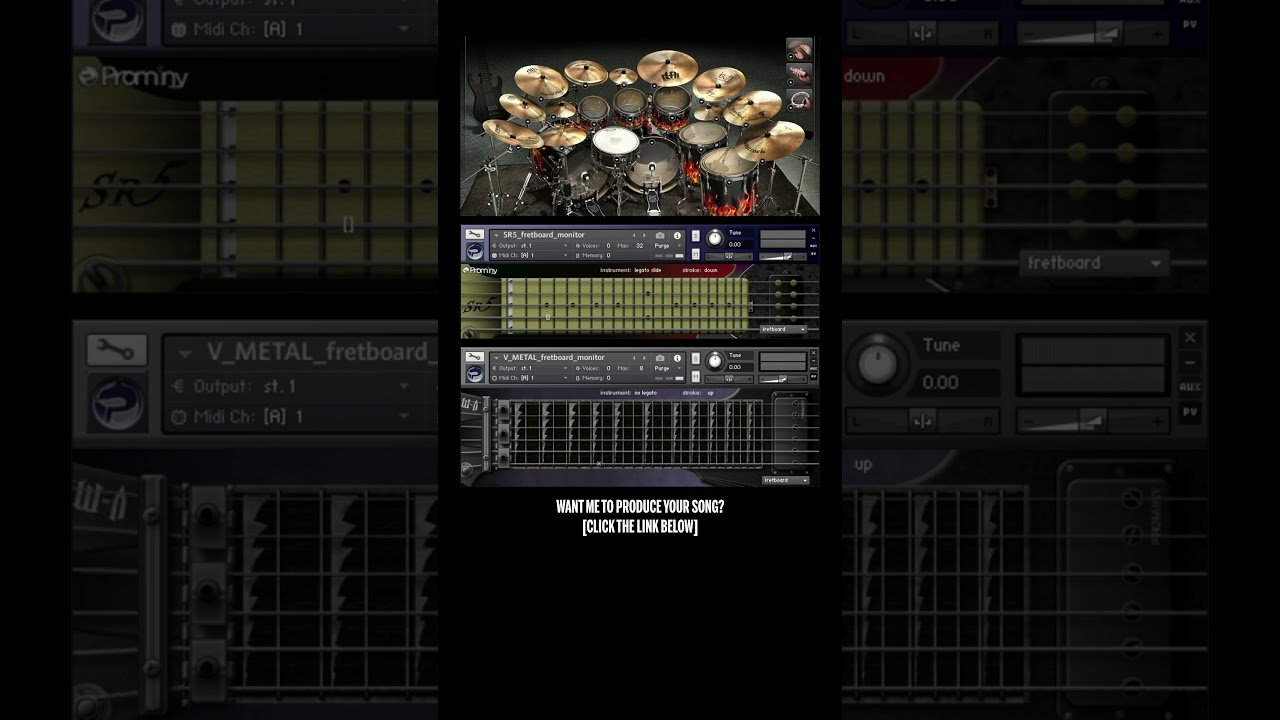Mute the SR5_fretboard_monitor instrument
Screen dimensions: 1280x720
[696, 253]
